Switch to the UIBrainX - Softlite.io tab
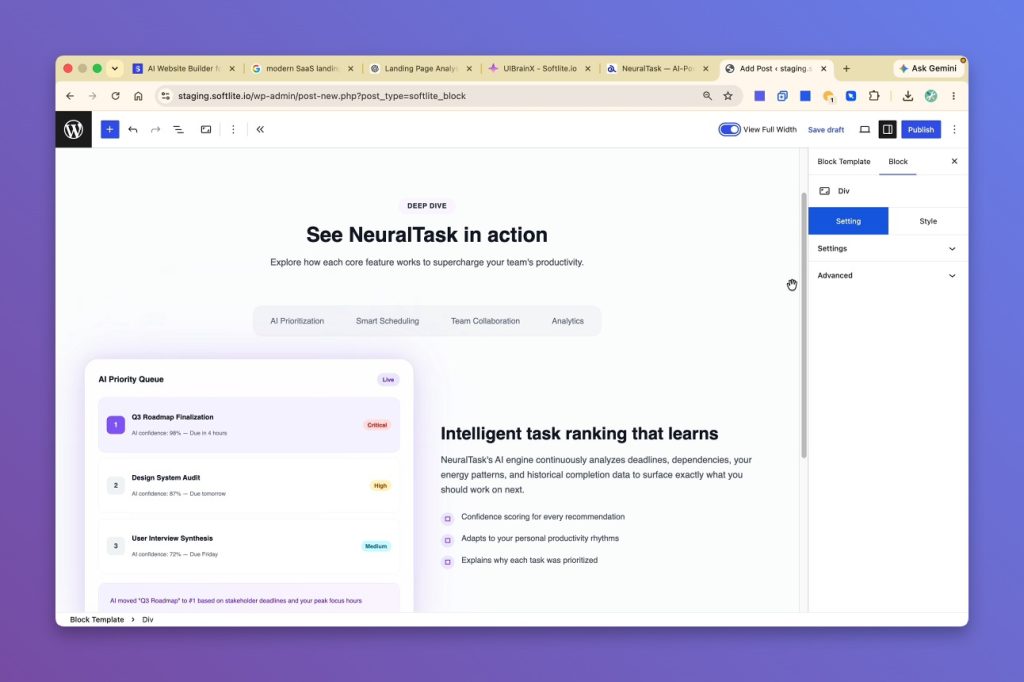This screenshot has height=682, width=1024. [539, 69]
